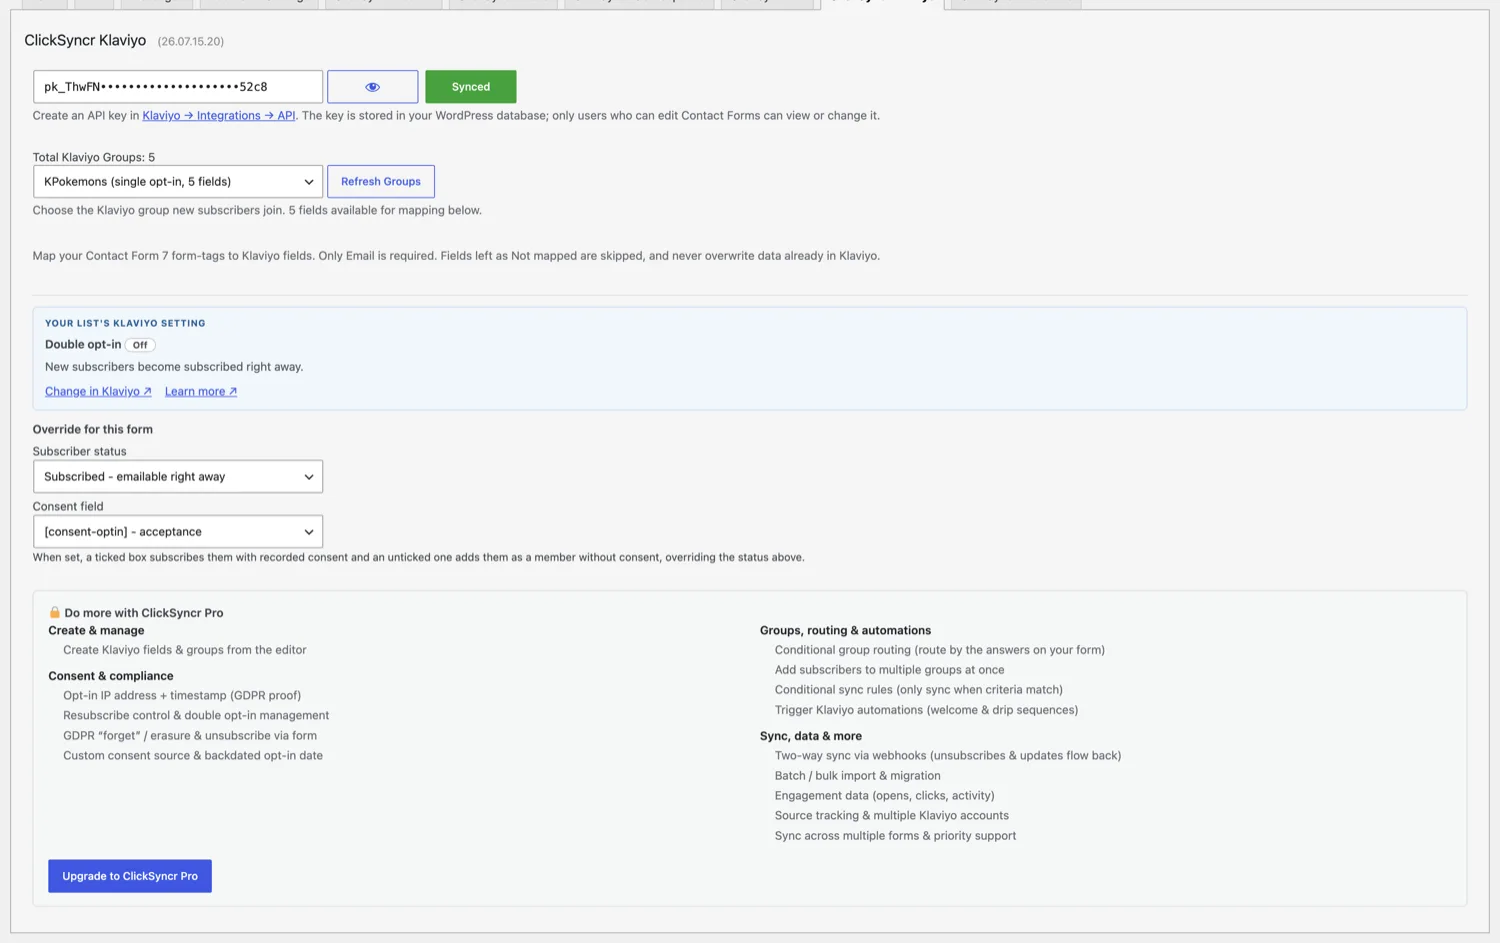Click the Override for this form heading
This screenshot has height=943, width=1500.
(x=93, y=430)
